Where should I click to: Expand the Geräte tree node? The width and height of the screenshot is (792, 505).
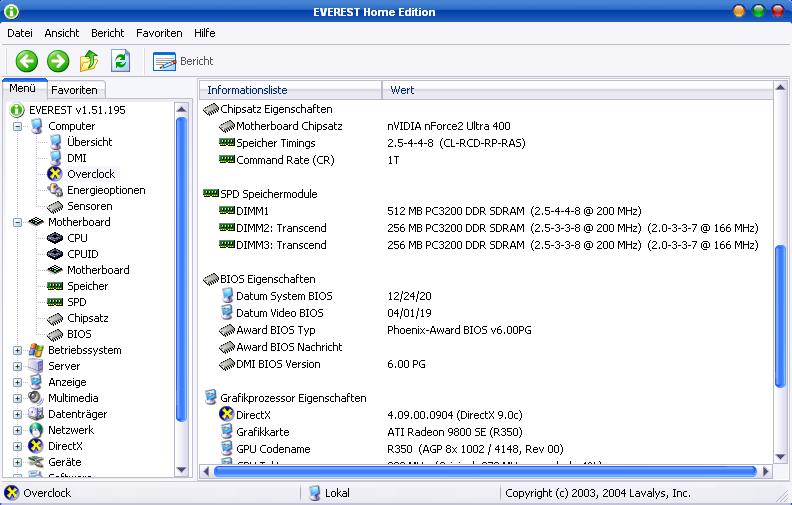pos(17,462)
